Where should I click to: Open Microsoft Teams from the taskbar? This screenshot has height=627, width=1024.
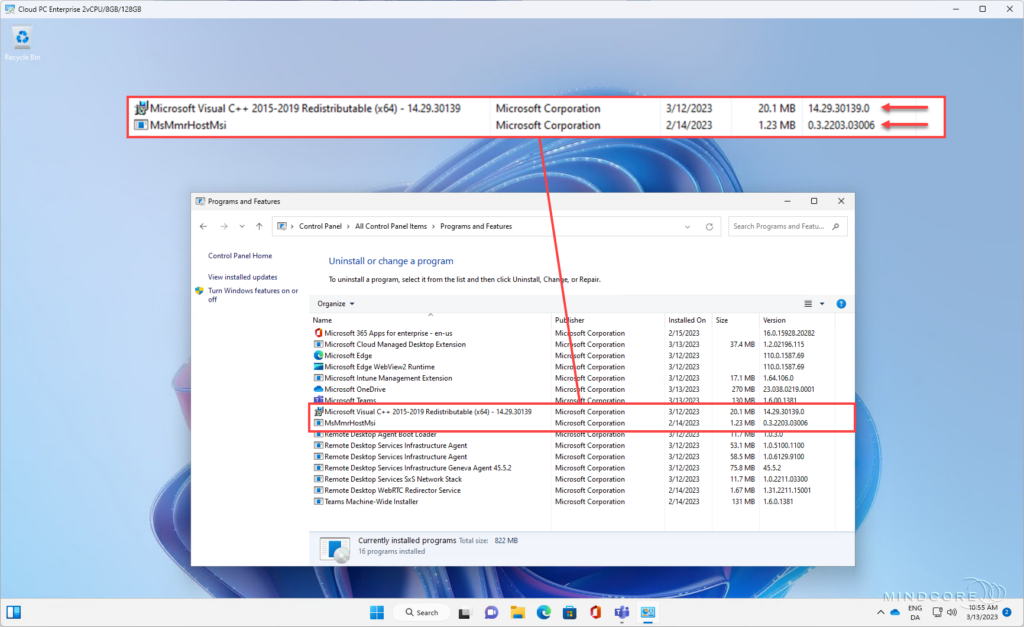tap(620, 612)
